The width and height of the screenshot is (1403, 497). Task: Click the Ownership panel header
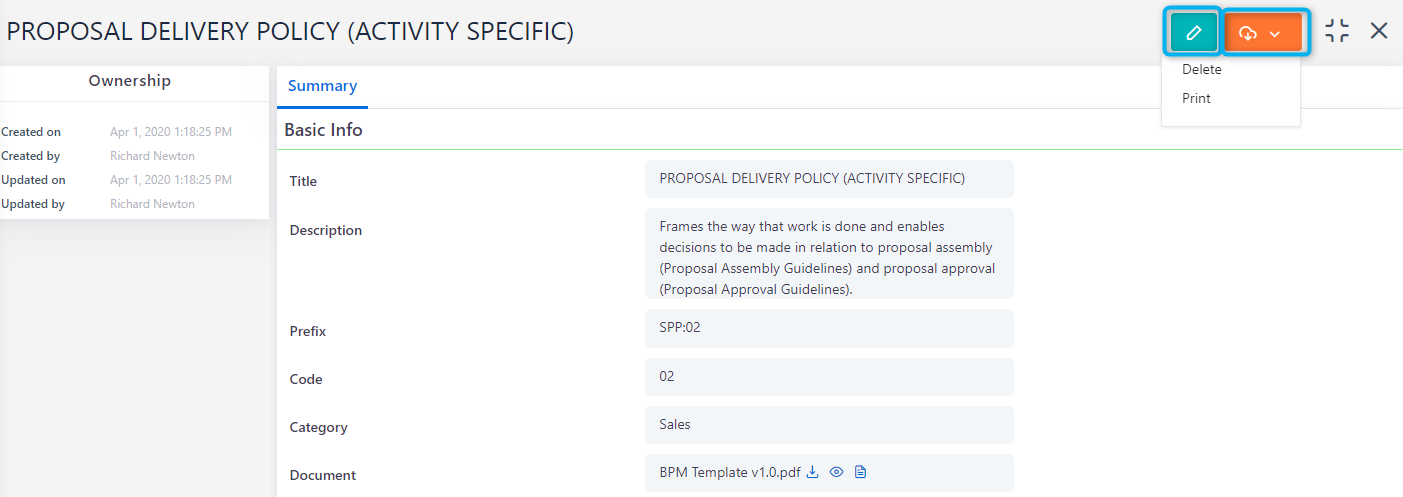tap(130, 81)
